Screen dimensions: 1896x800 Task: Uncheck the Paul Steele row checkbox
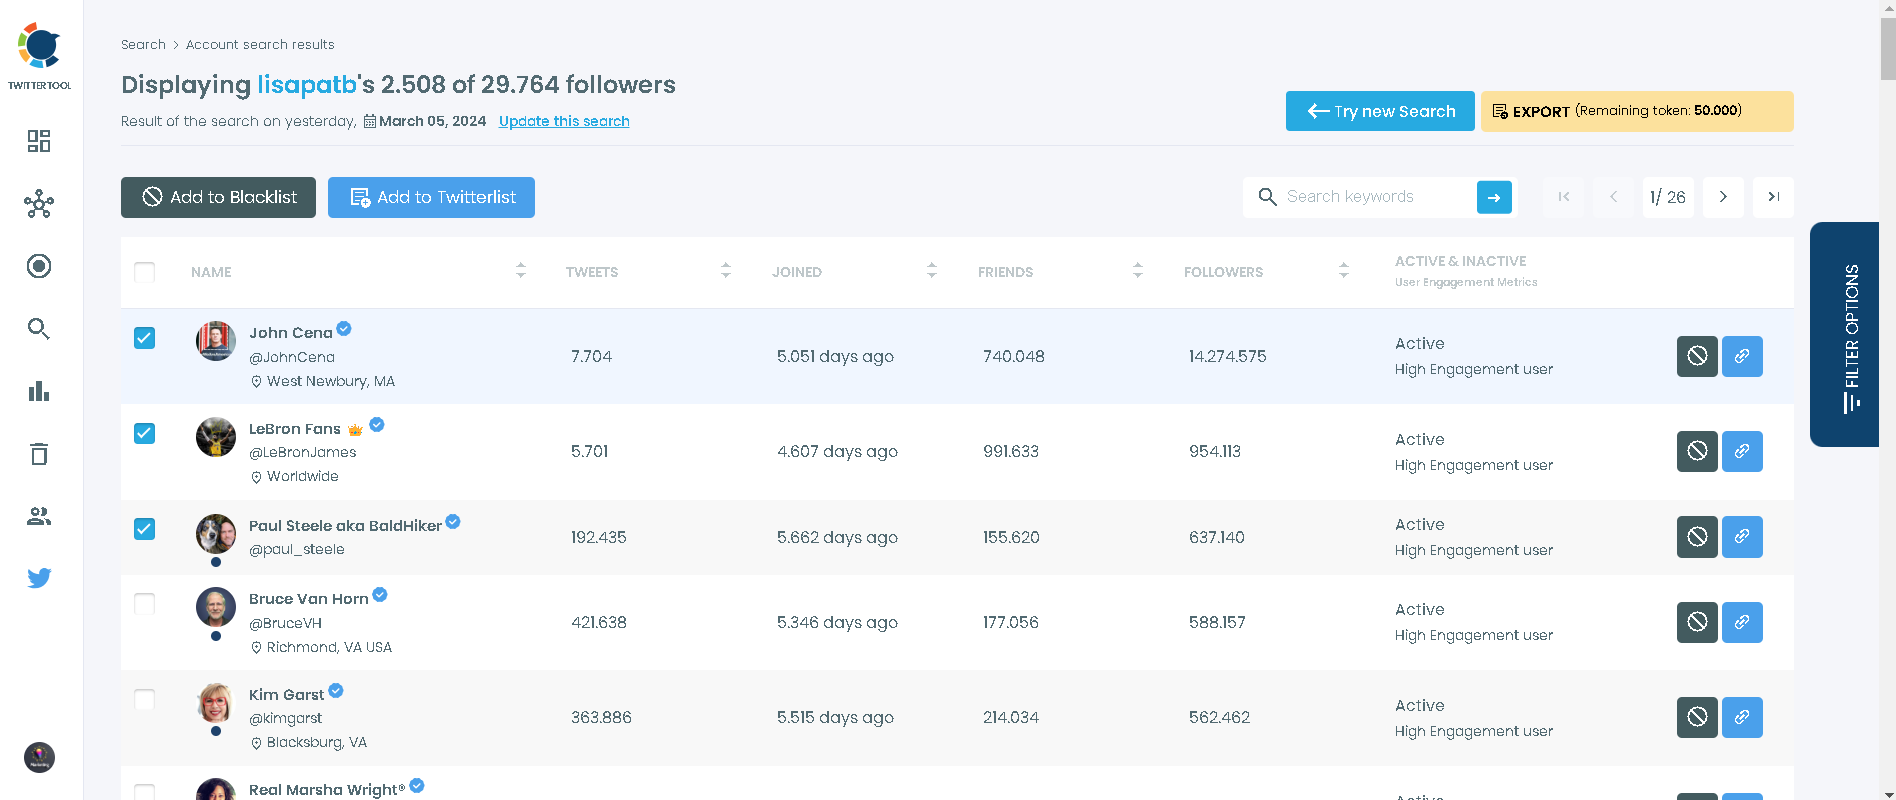(x=145, y=529)
